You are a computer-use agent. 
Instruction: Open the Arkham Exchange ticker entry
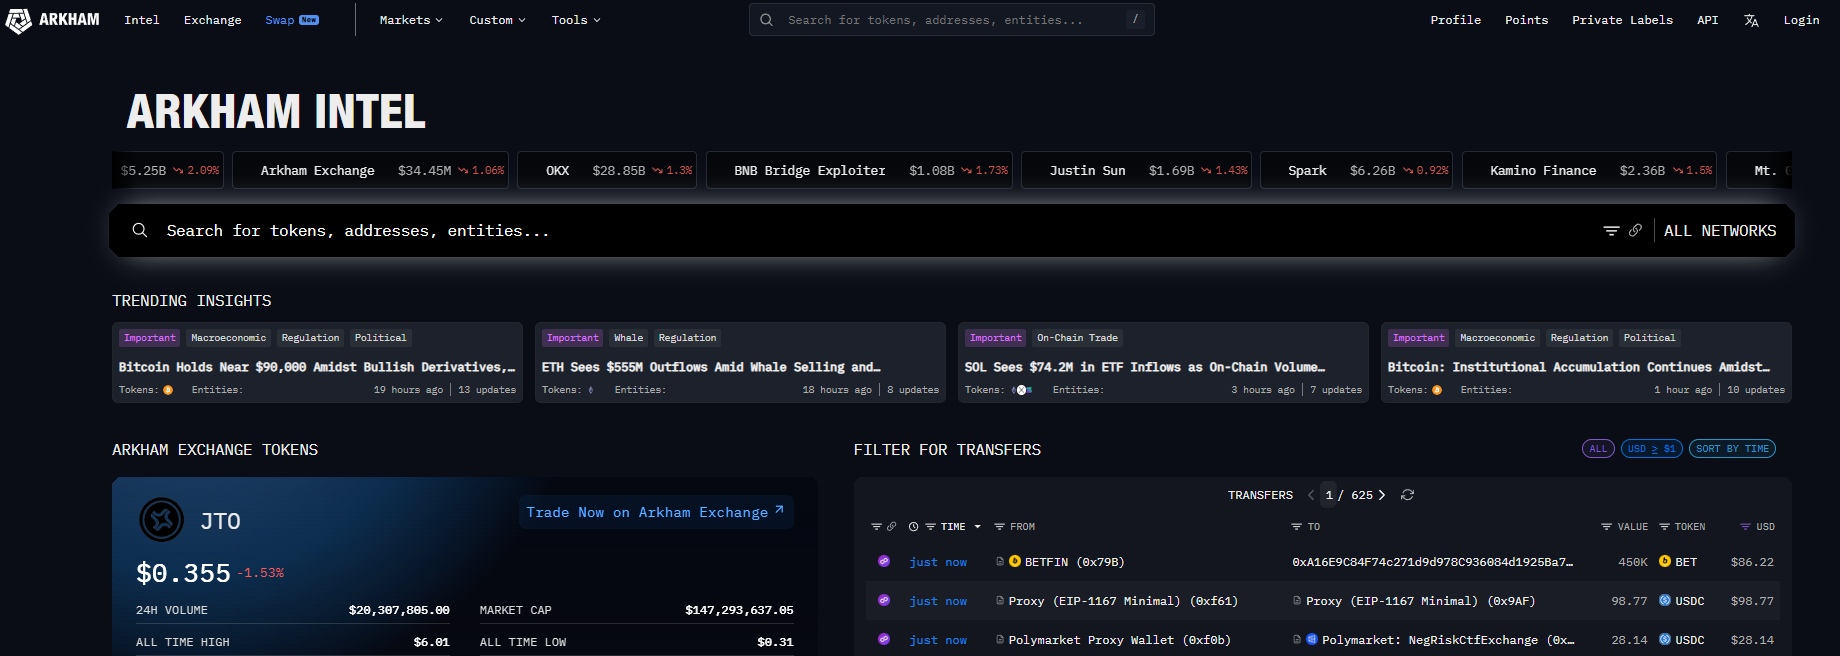pos(370,170)
